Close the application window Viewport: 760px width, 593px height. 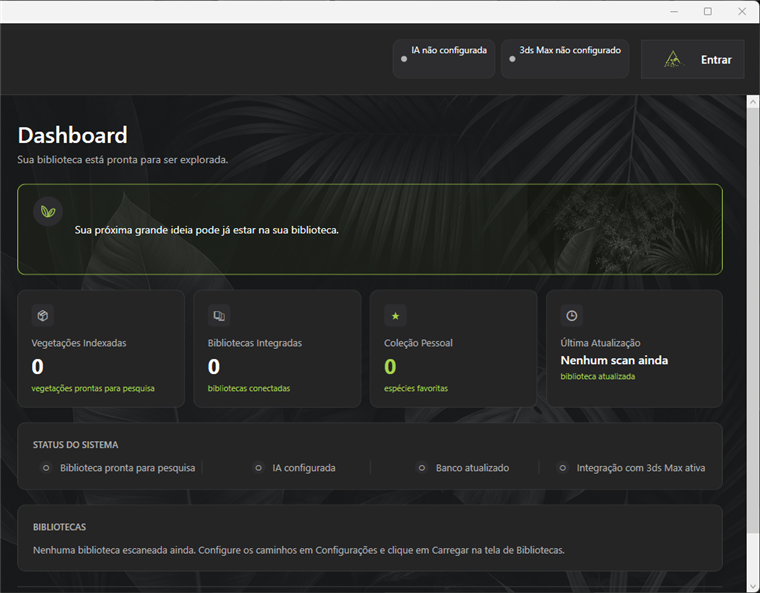[x=742, y=11]
